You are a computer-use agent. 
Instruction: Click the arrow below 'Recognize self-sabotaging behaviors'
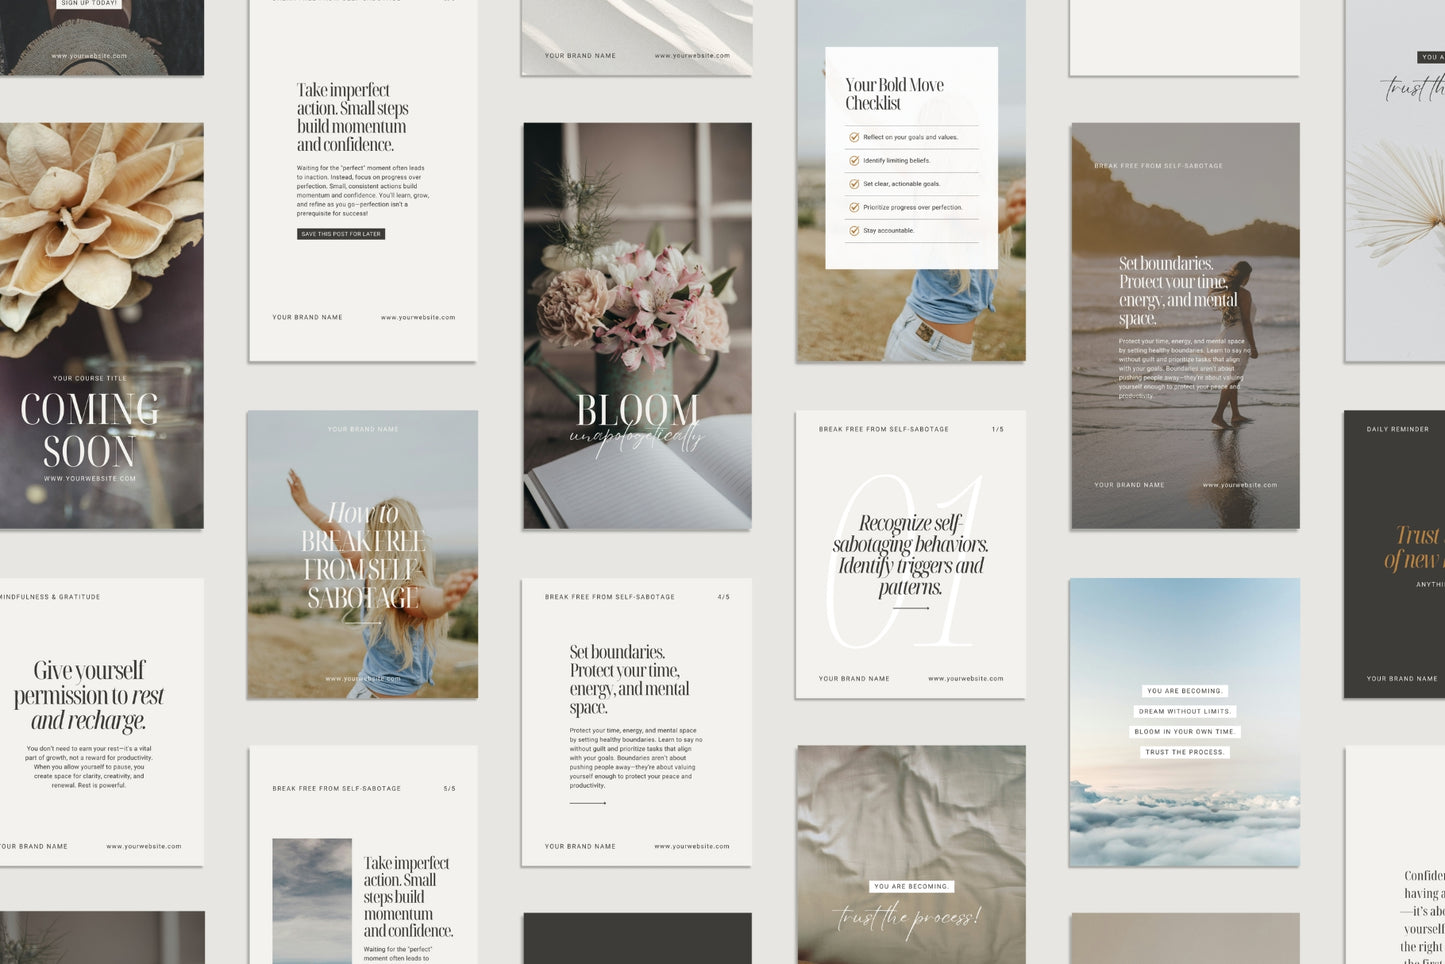click(x=910, y=608)
